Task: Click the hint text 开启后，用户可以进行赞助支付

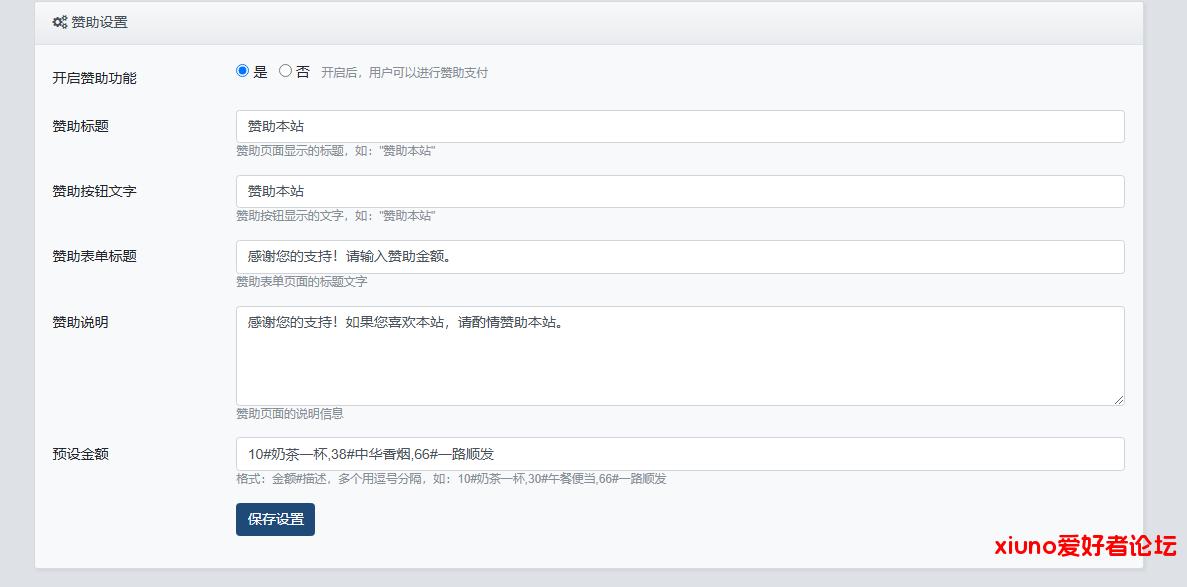Action: point(404,73)
